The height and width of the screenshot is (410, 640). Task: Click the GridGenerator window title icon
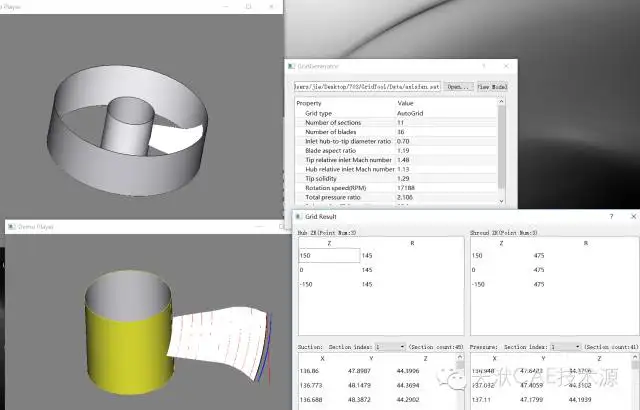pyautogui.click(x=291, y=66)
